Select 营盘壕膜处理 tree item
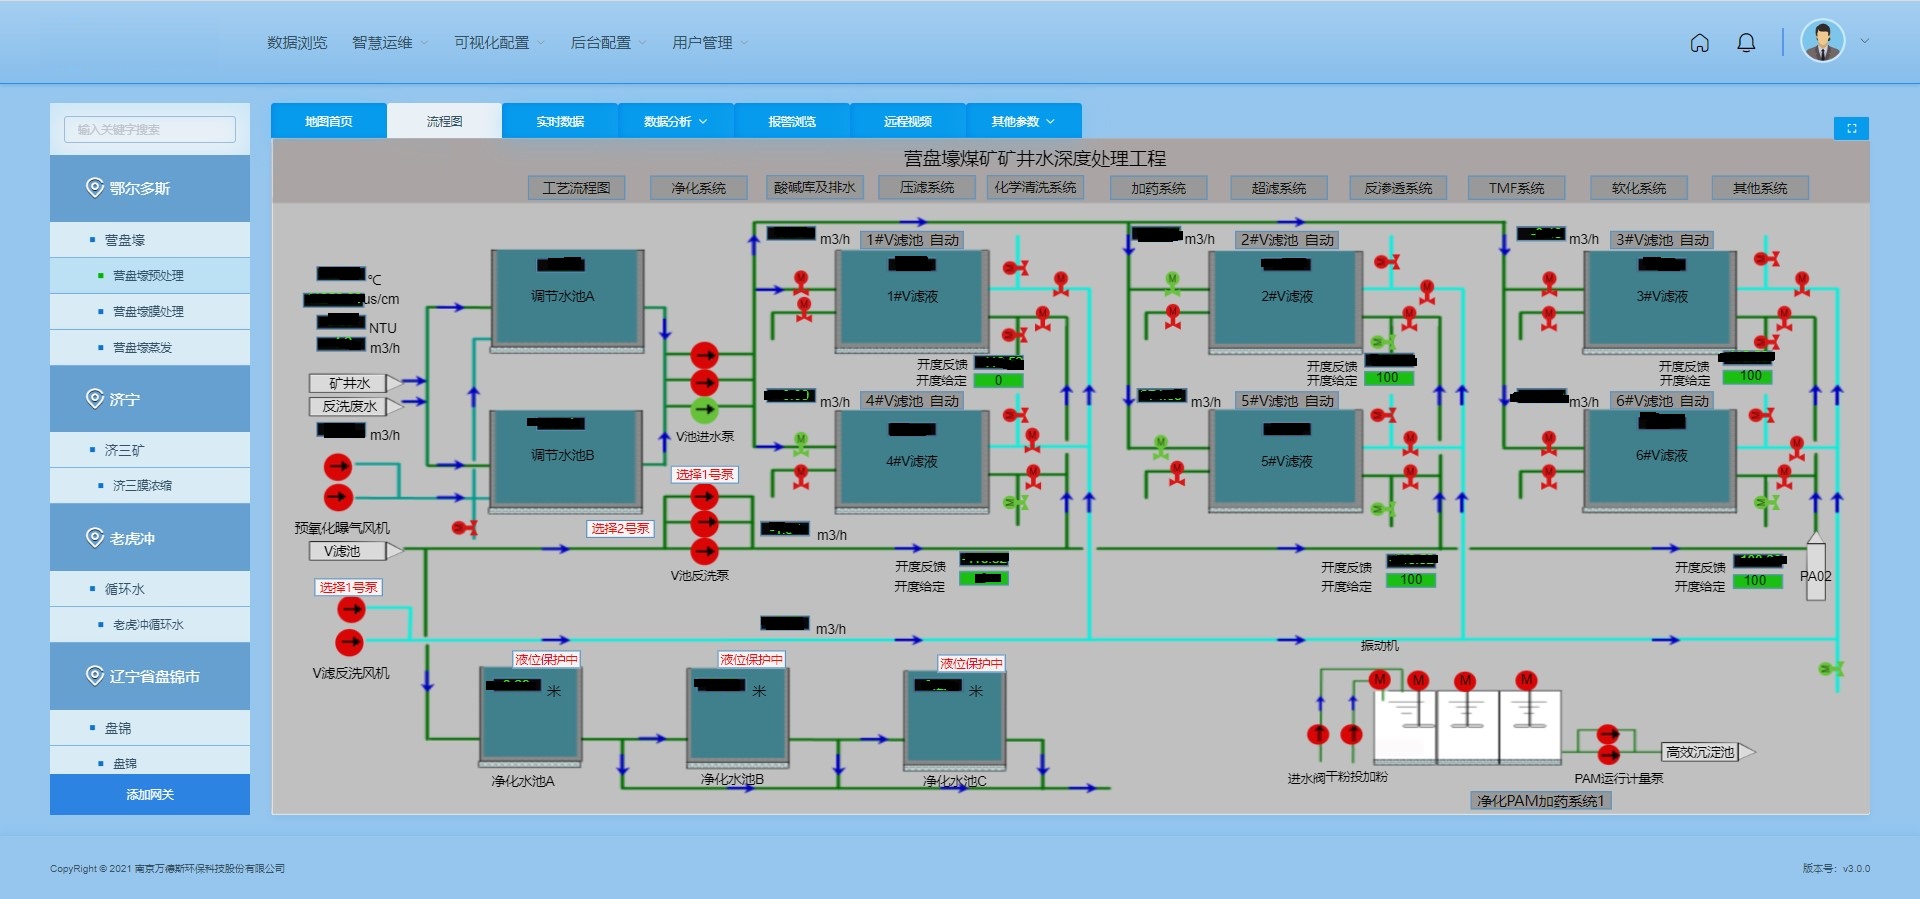Image resolution: width=1920 pixels, height=899 pixels. (150, 311)
